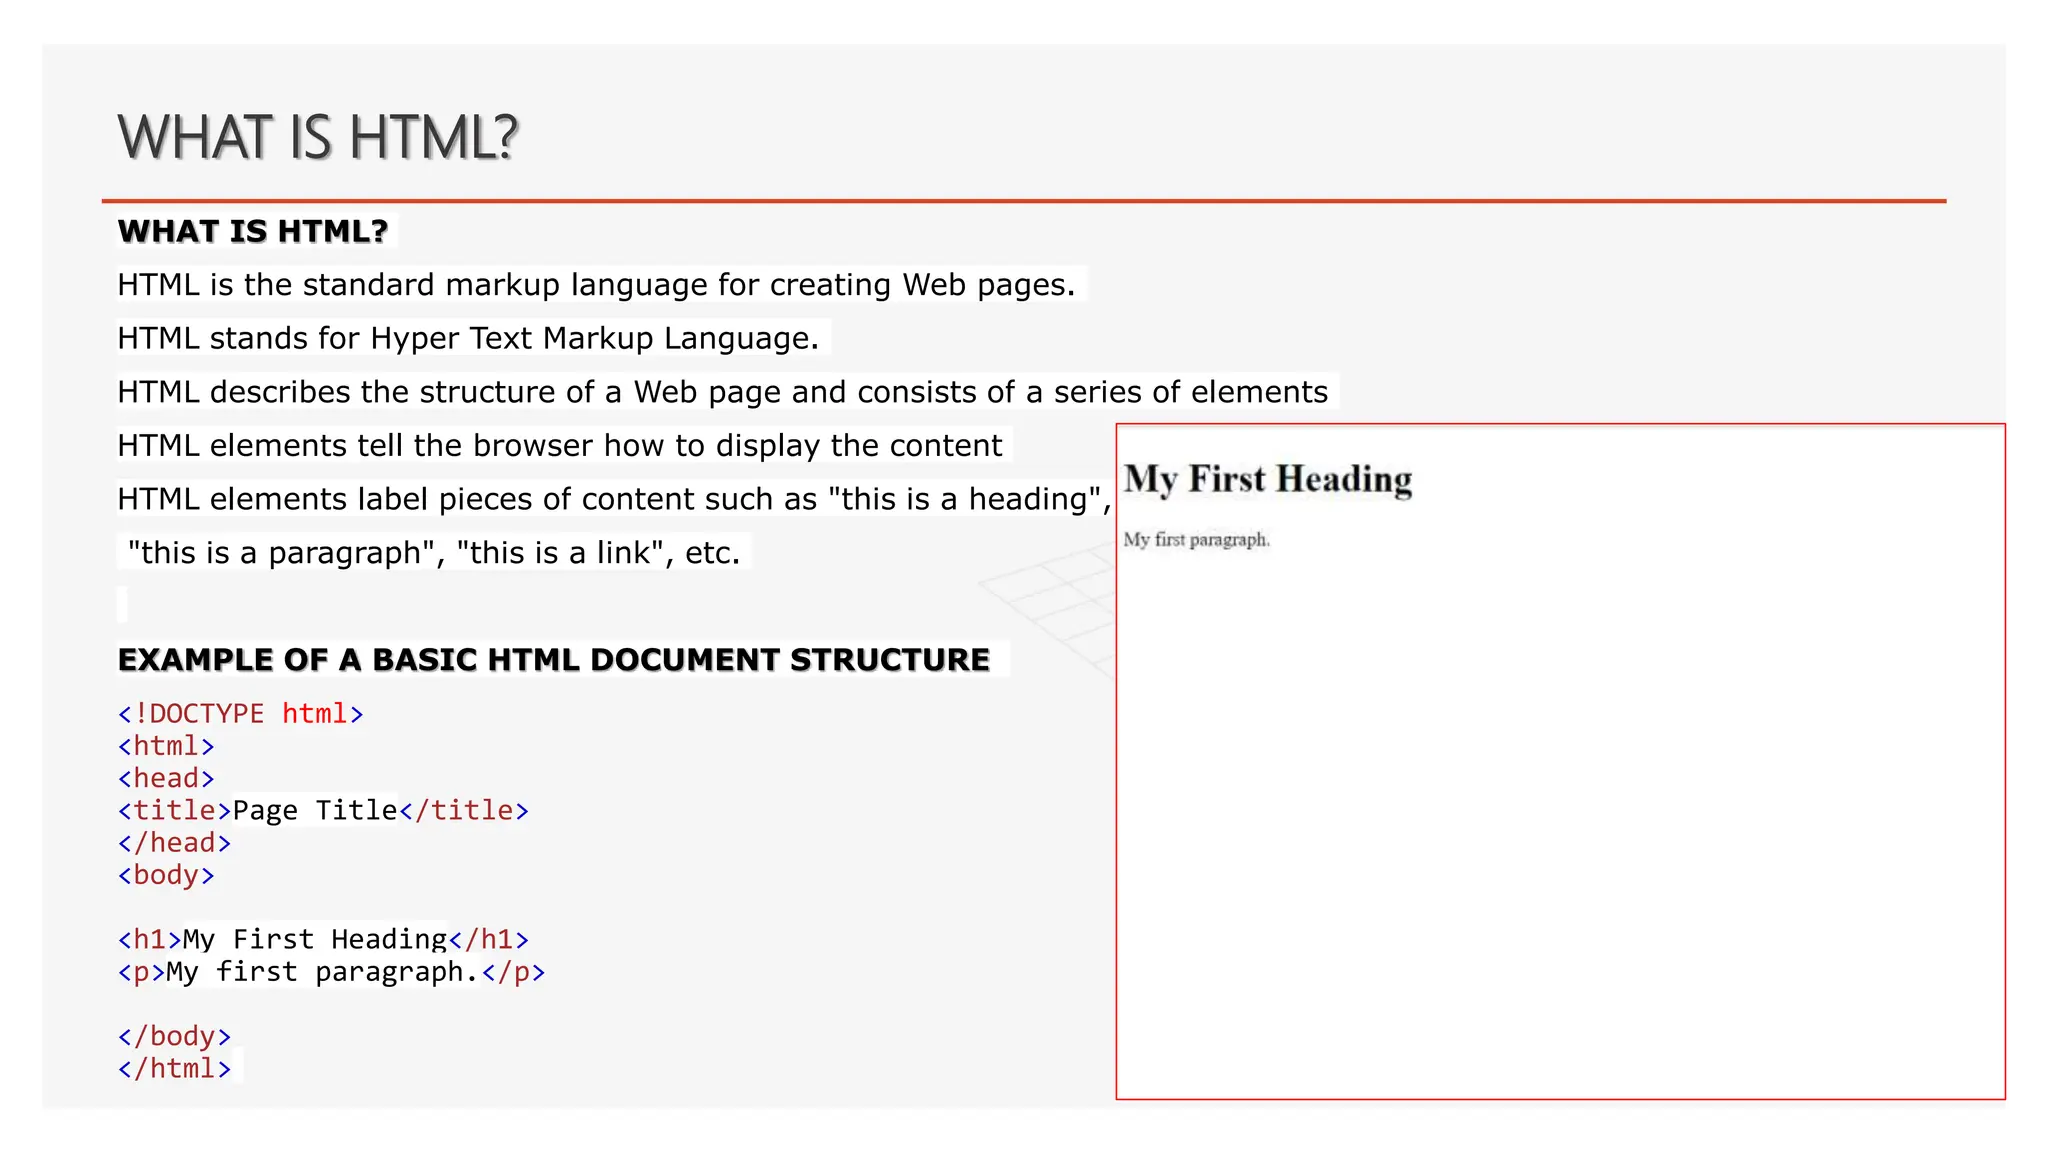Click the rendered 'My First Heading' preview text
The height and width of the screenshot is (1152, 2048).
pos(1268,479)
